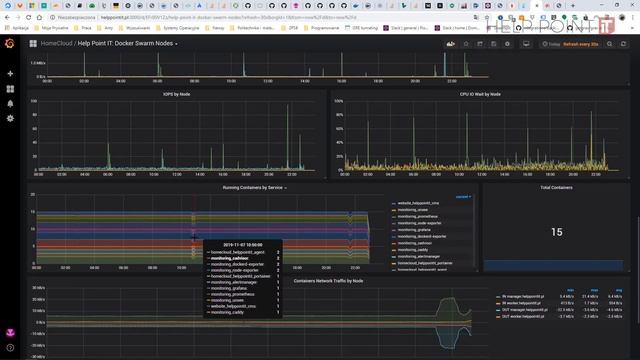Open Containers Network Traffic by Node panel menu
The height and width of the screenshot is (360, 640).
[328, 281]
